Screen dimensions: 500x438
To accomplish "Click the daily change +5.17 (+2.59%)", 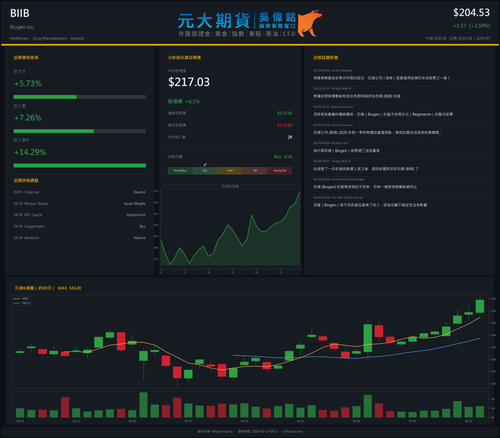I will coord(471,26).
